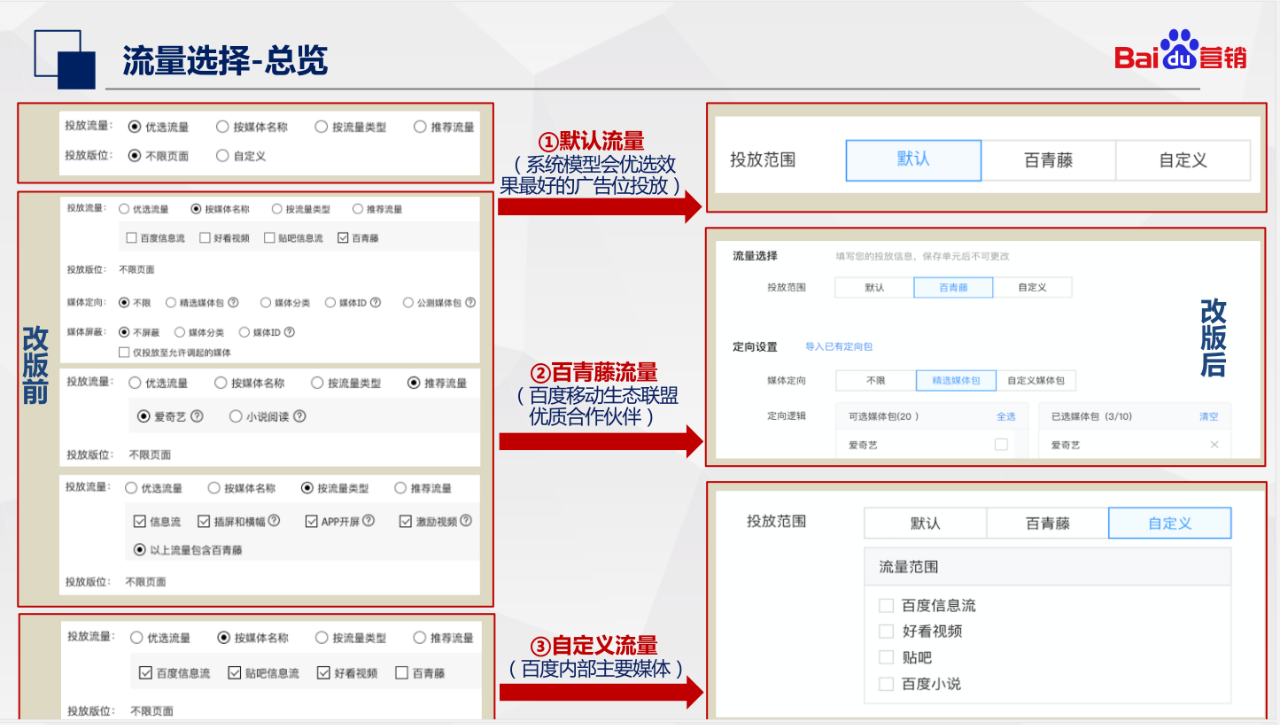Select 媒体分类 radio in 媒体定向 row
Image resolution: width=1280 pixels, height=725 pixels.
pos(266,302)
